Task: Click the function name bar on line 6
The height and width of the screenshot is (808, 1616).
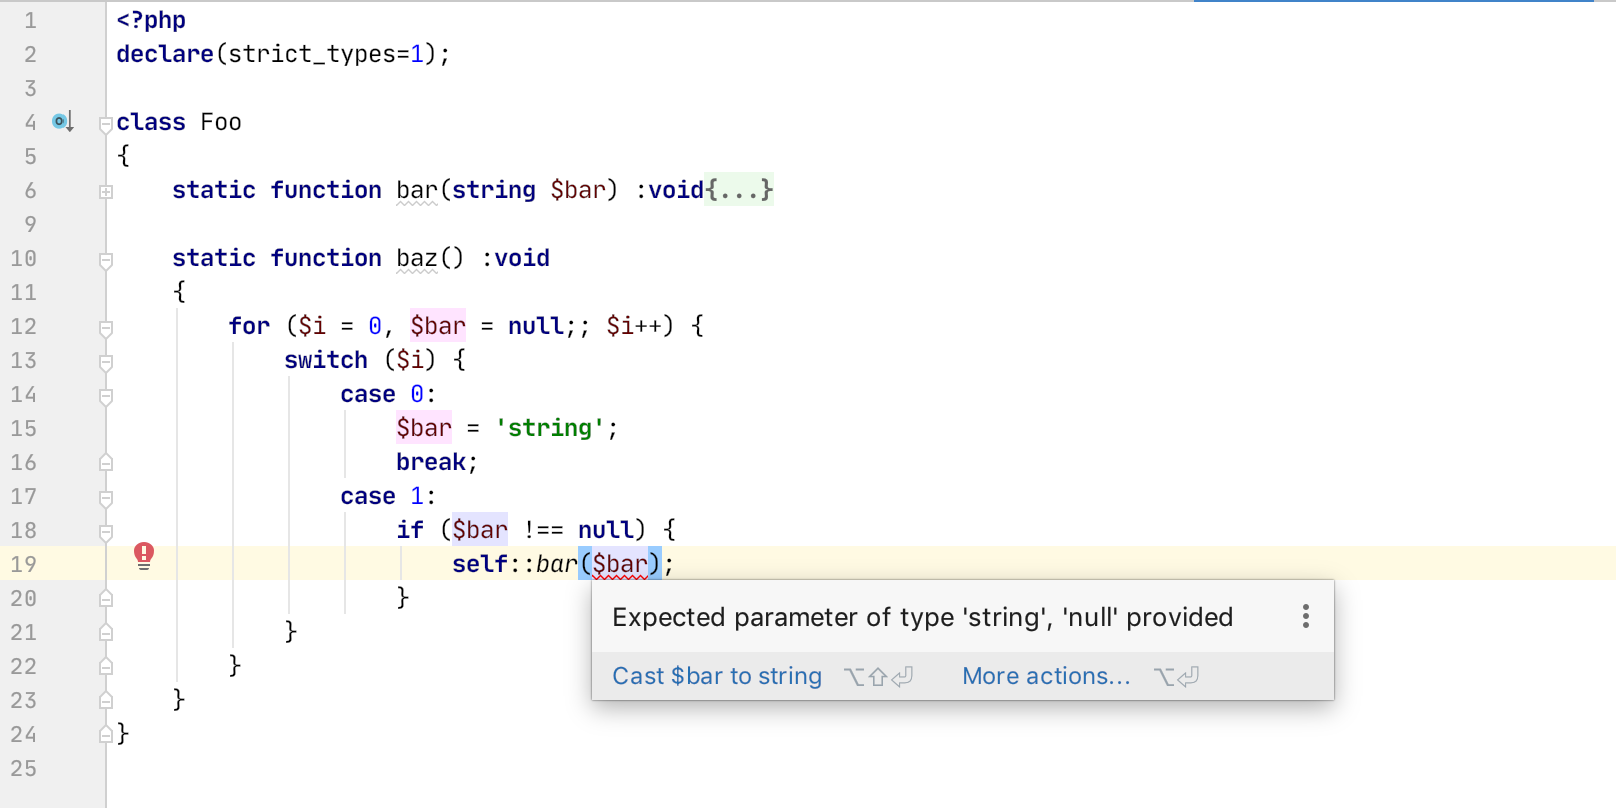Action: pyautogui.click(x=417, y=190)
